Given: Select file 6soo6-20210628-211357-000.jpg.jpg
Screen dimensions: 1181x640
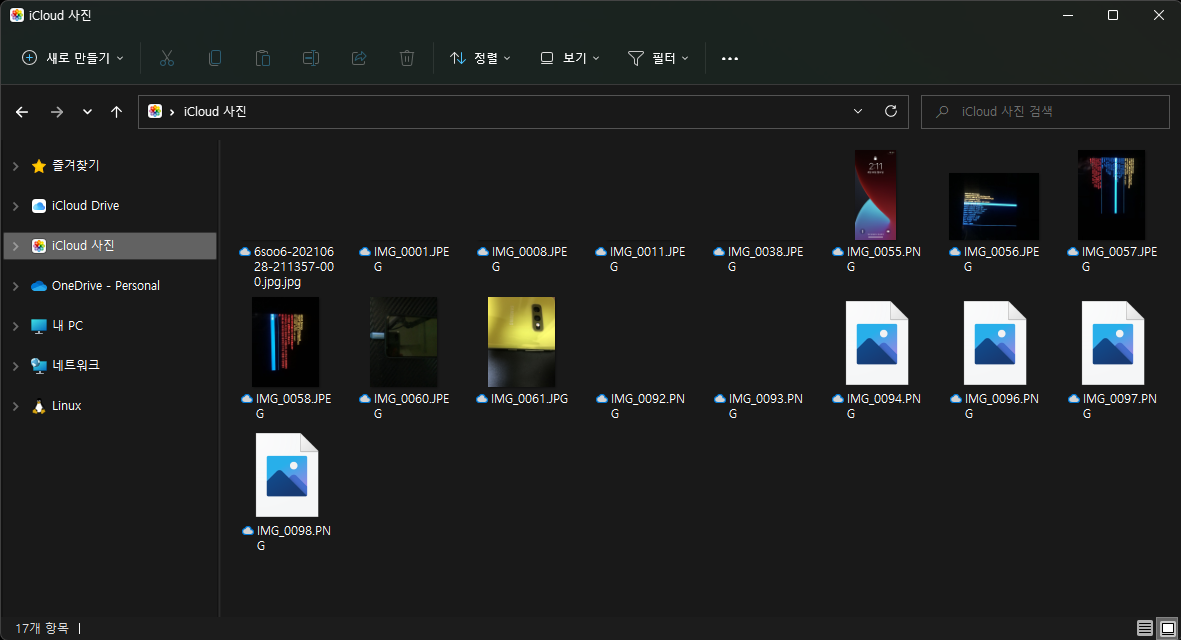Looking at the screenshot, I should [294, 267].
